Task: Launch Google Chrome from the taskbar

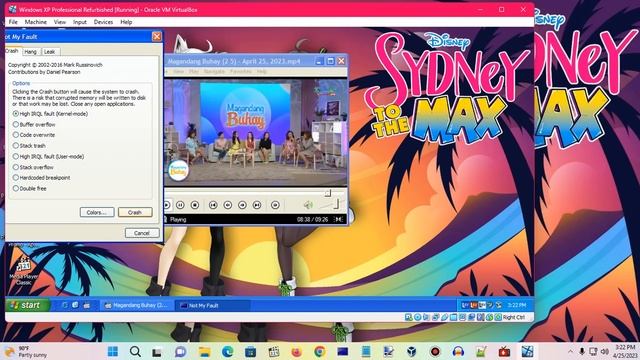Action: [x=320, y=351]
